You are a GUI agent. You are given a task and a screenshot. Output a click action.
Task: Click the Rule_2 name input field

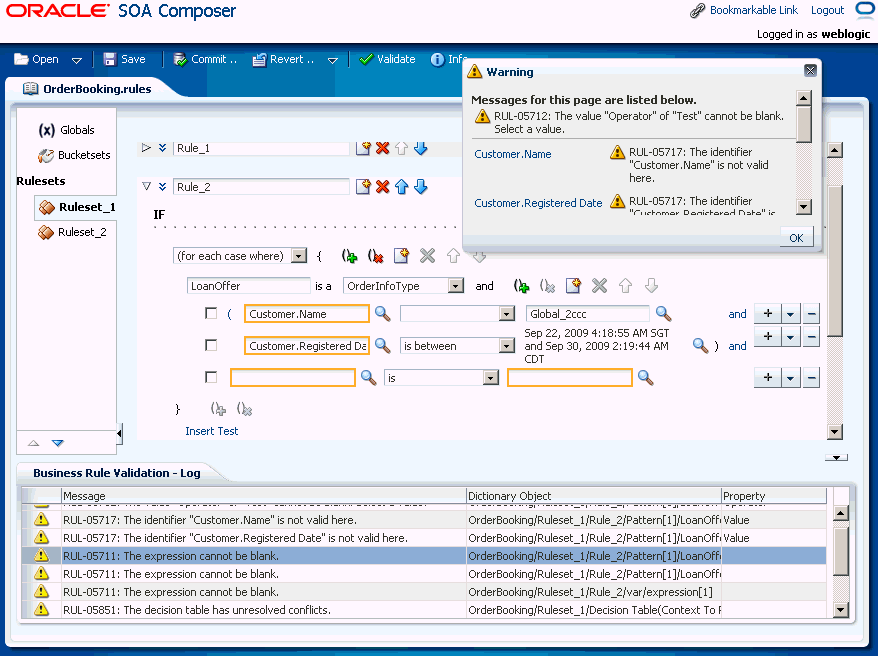(261, 187)
